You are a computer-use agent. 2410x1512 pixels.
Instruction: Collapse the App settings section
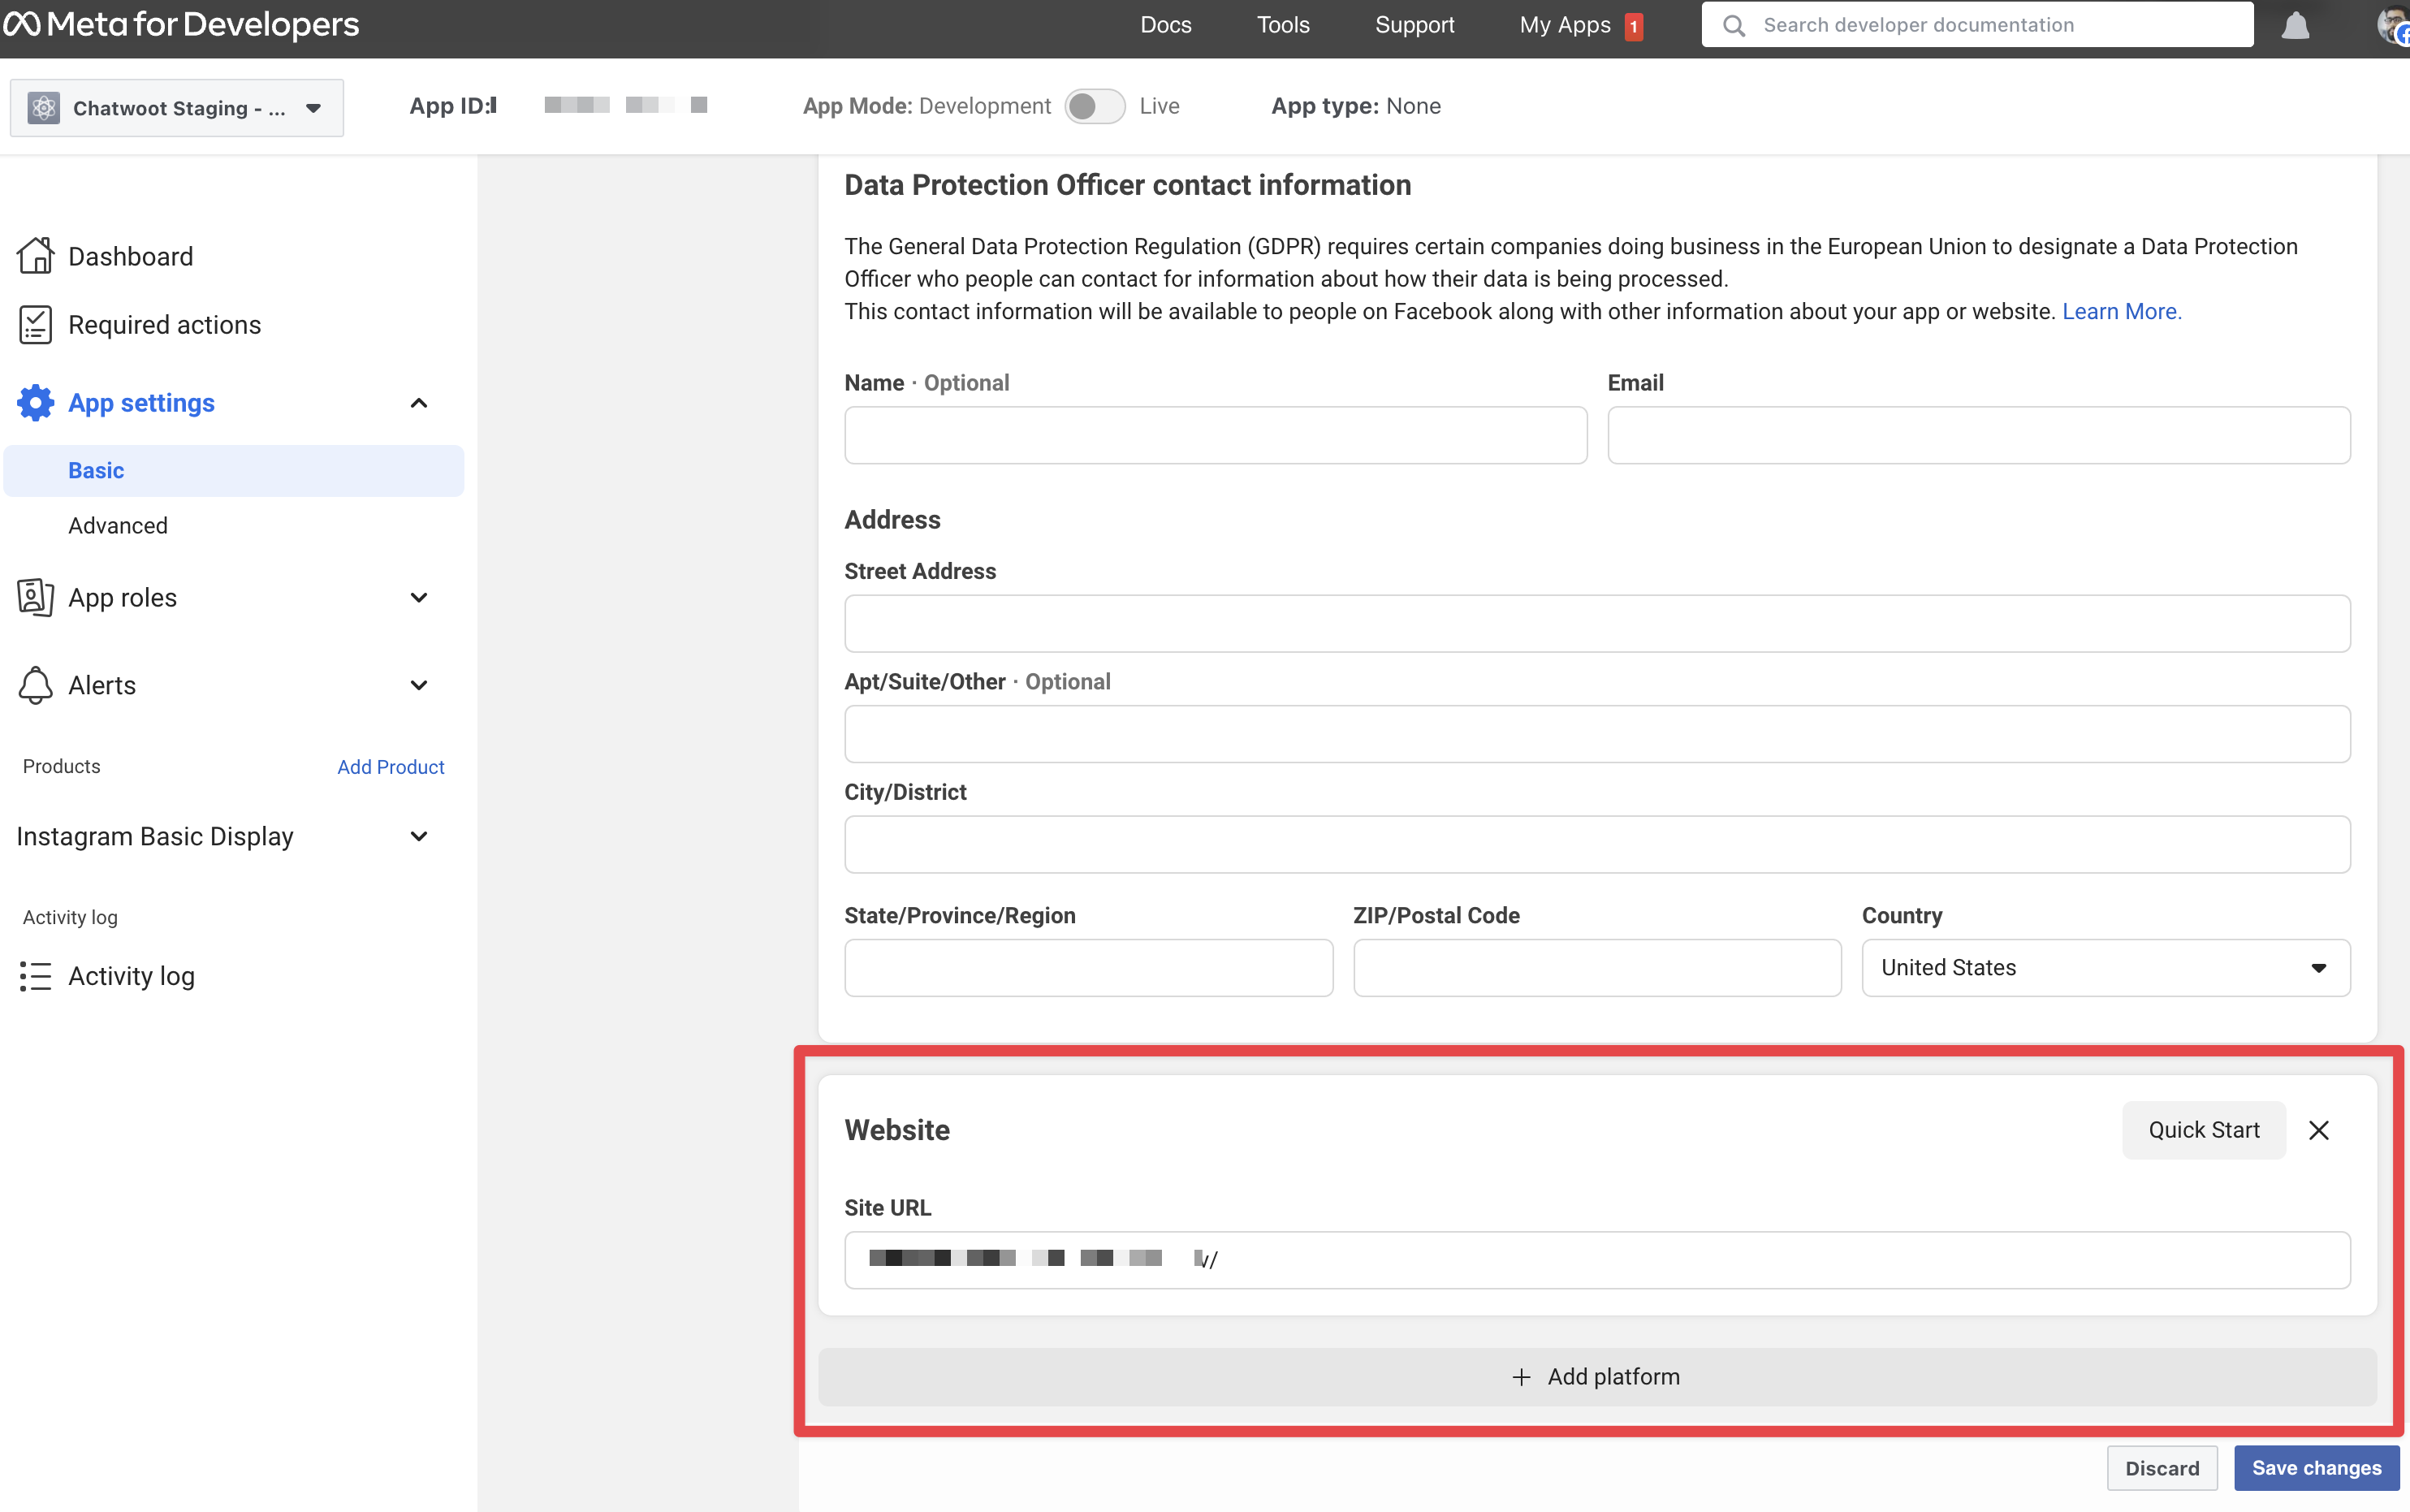418,403
